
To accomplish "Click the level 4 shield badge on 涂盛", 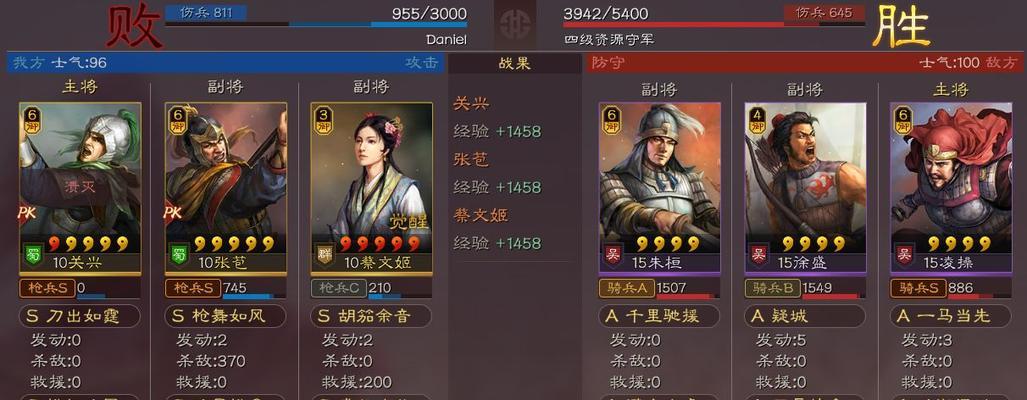I will (x=759, y=120).
